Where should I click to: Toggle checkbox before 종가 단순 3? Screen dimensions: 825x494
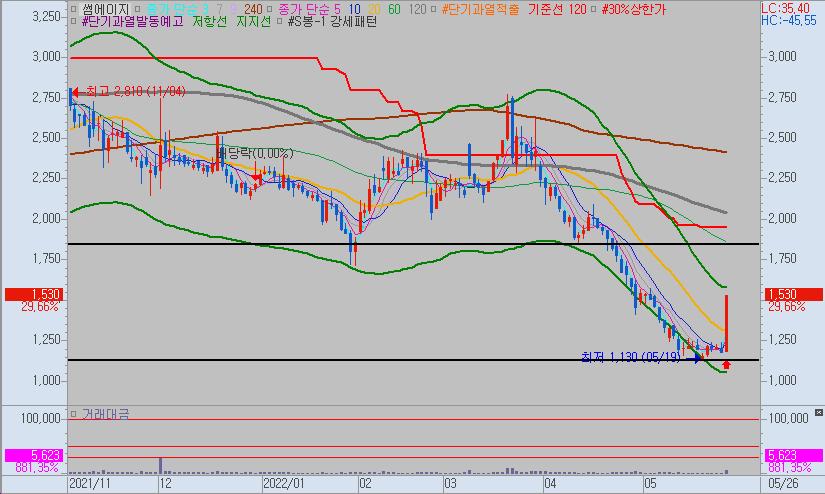[137, 9]
